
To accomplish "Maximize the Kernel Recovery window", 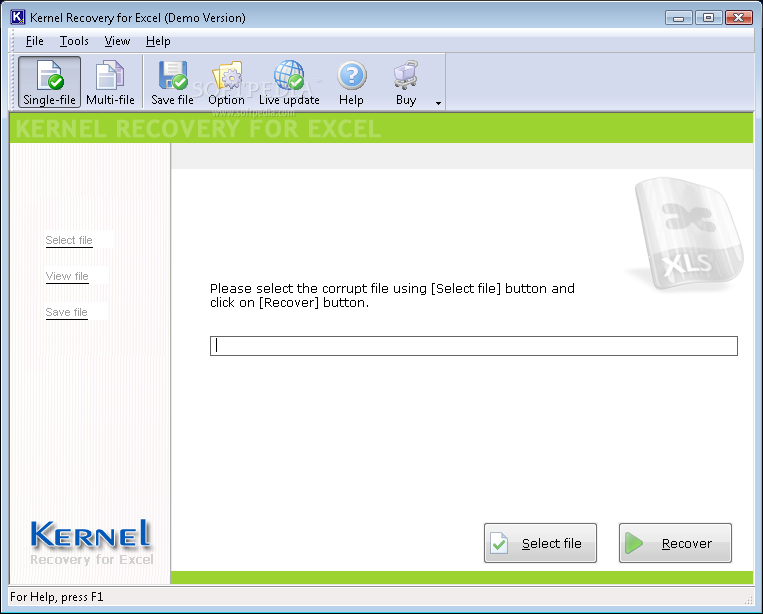I will pos(708,18).
